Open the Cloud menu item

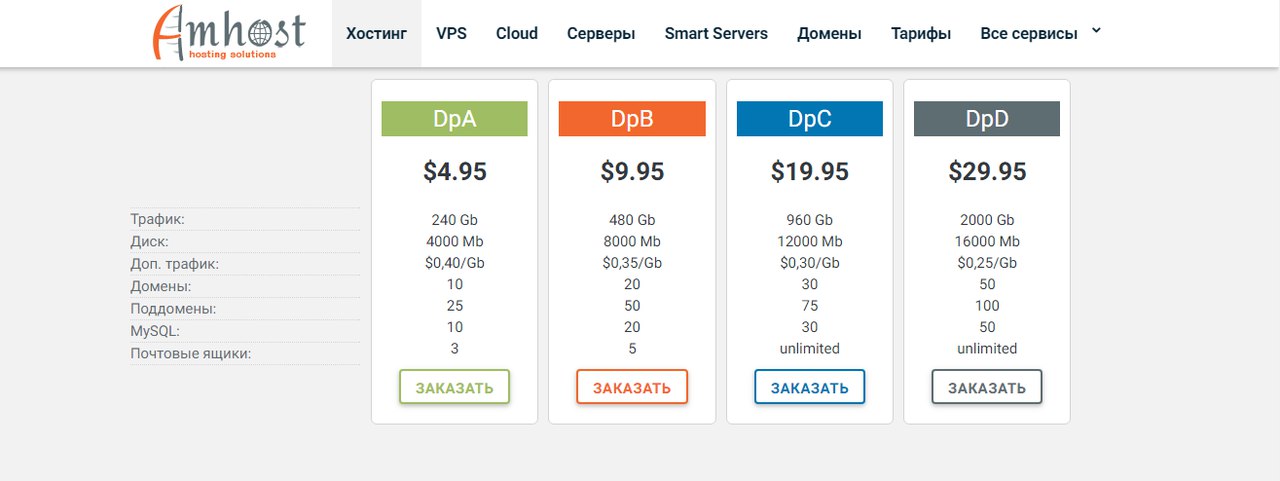[x=517, y=33]
